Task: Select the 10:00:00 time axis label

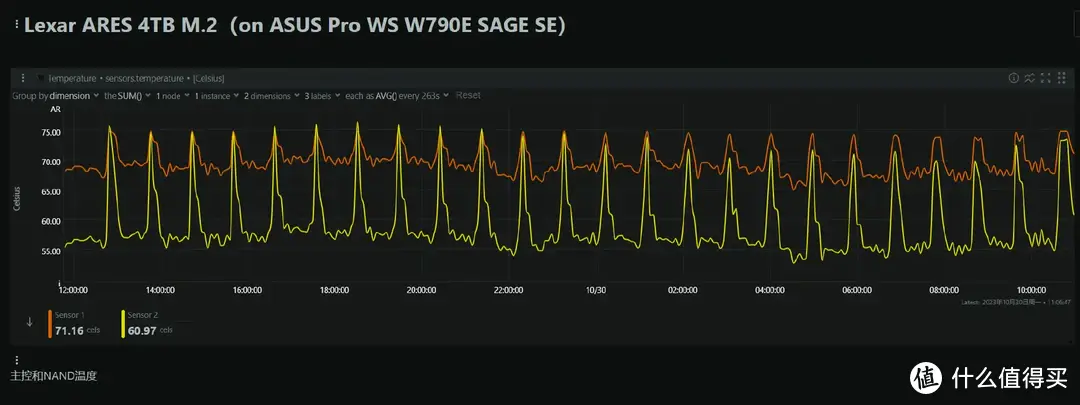Action: tap(1030, 291)
